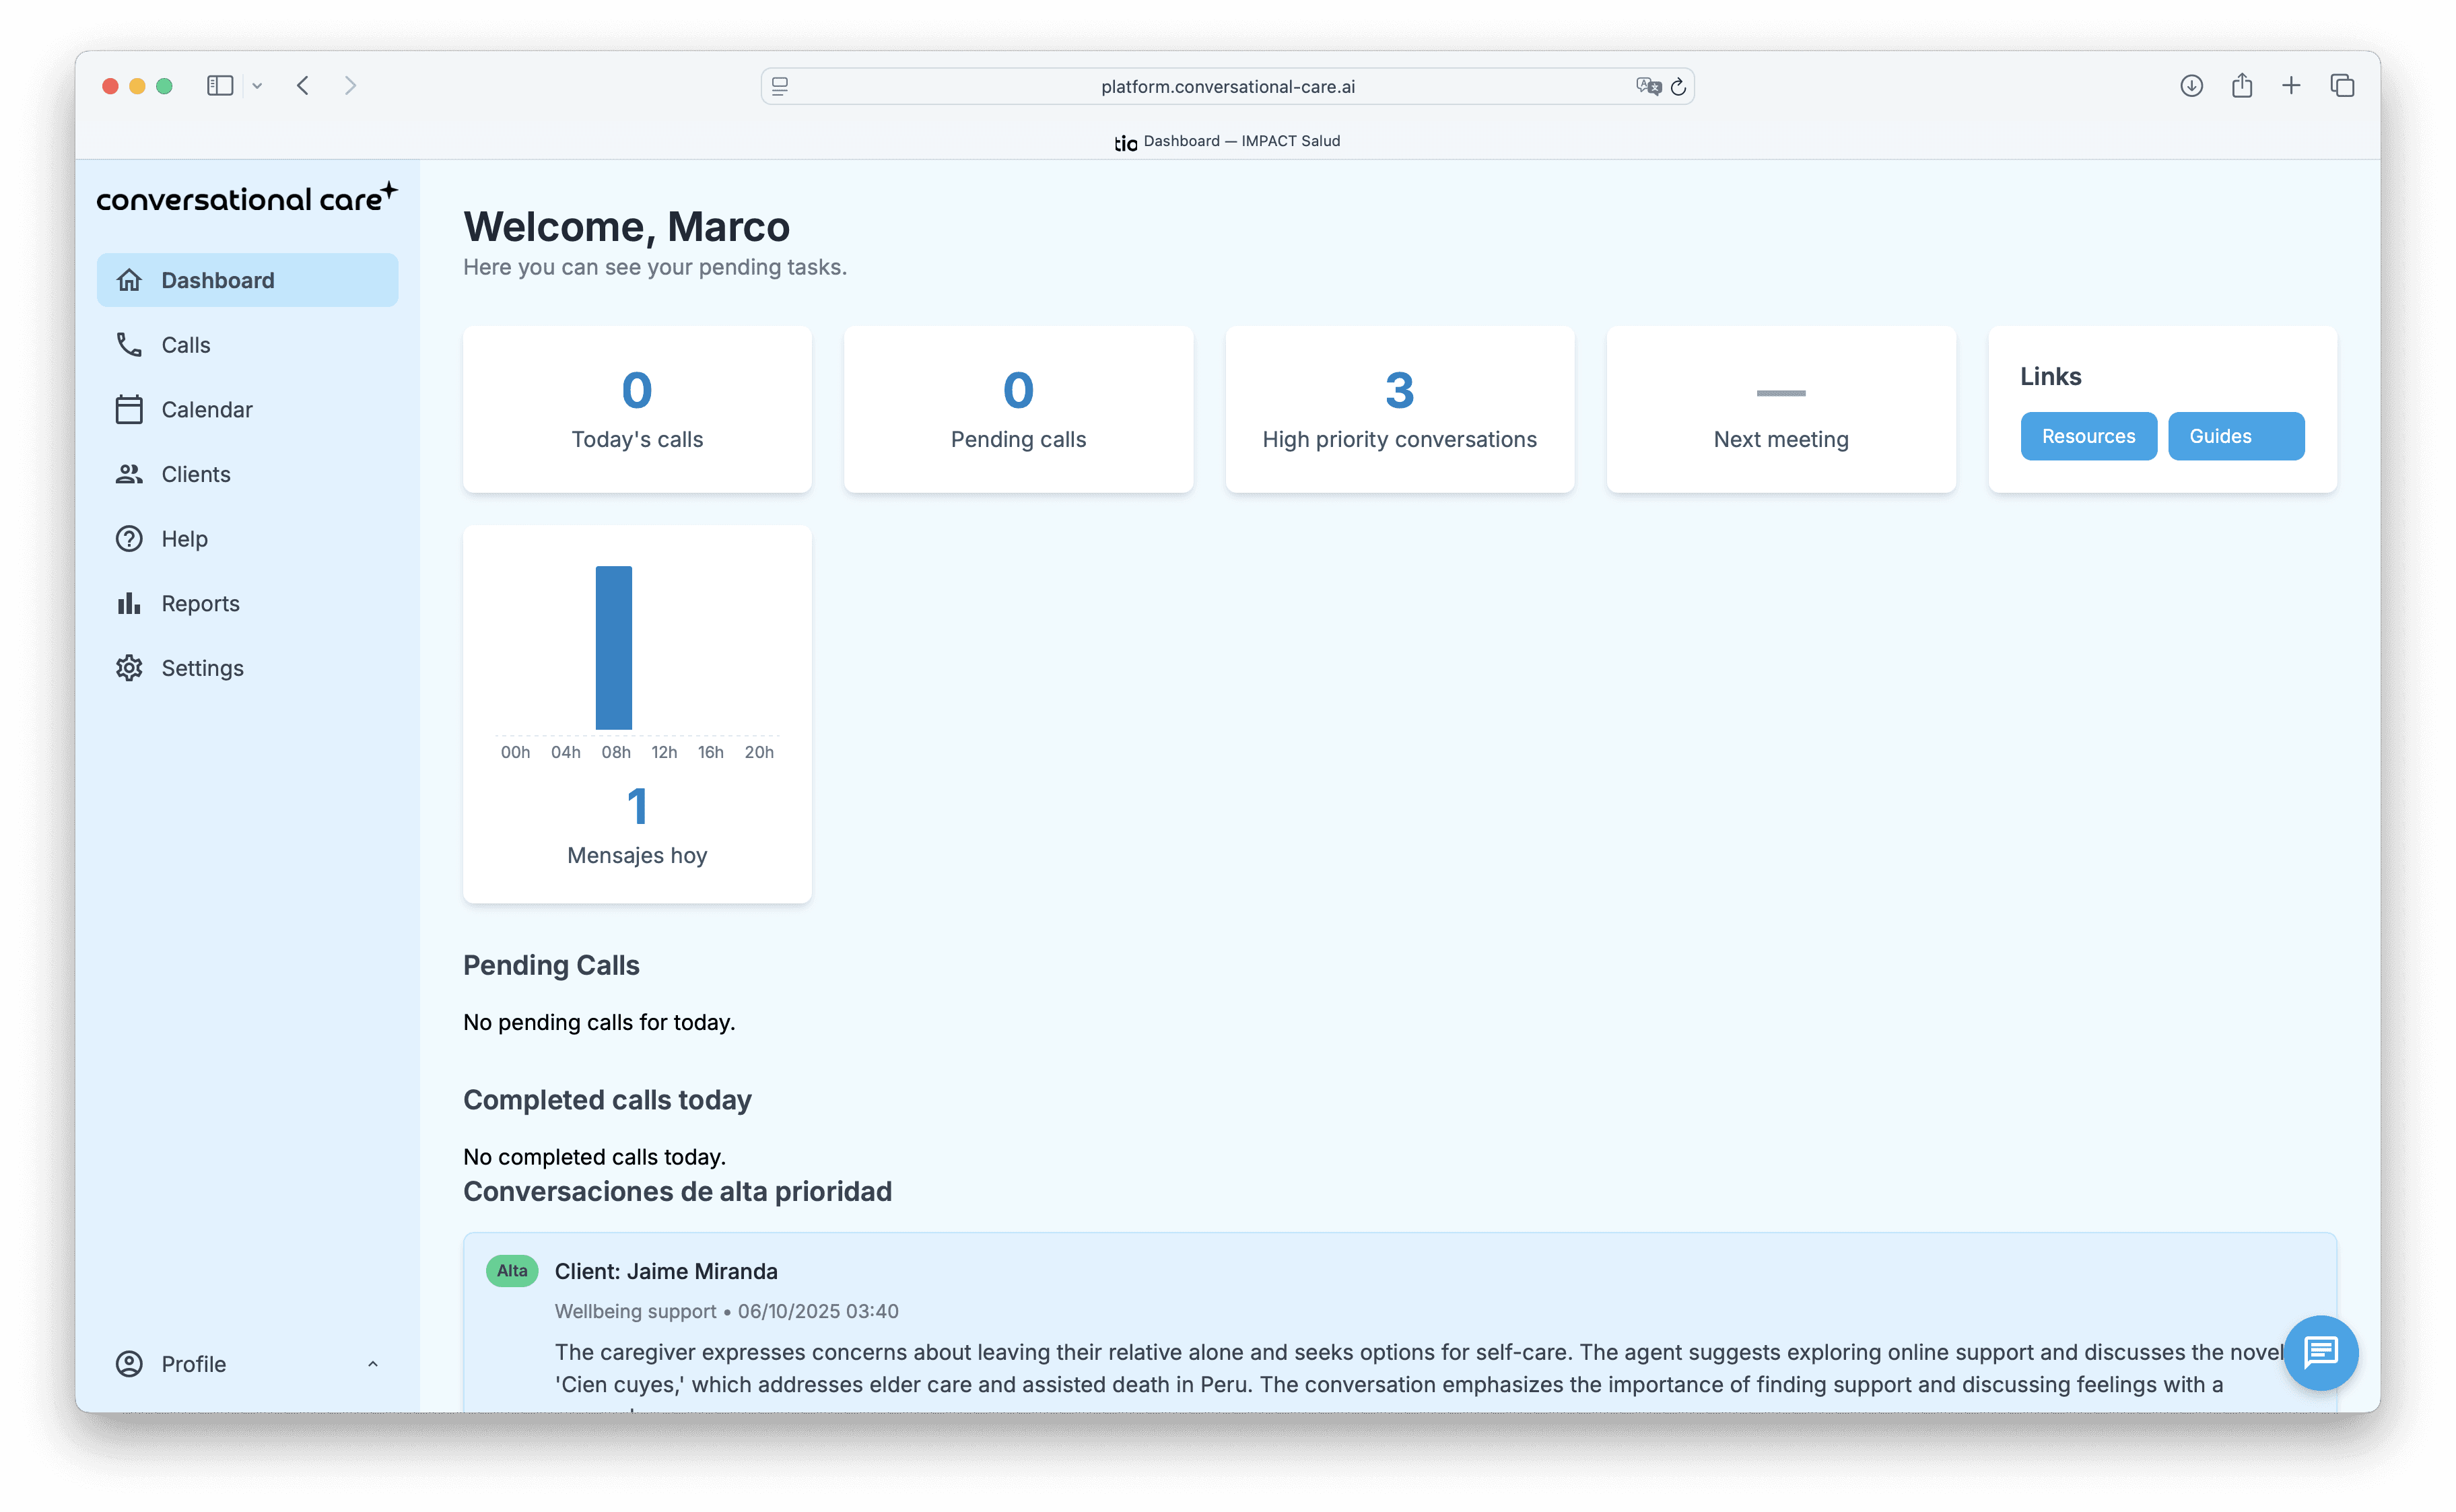Click the Pending Calls section heading
Image resolution: width=2456 pixels, height=1512 pixels.
point(551,965)
